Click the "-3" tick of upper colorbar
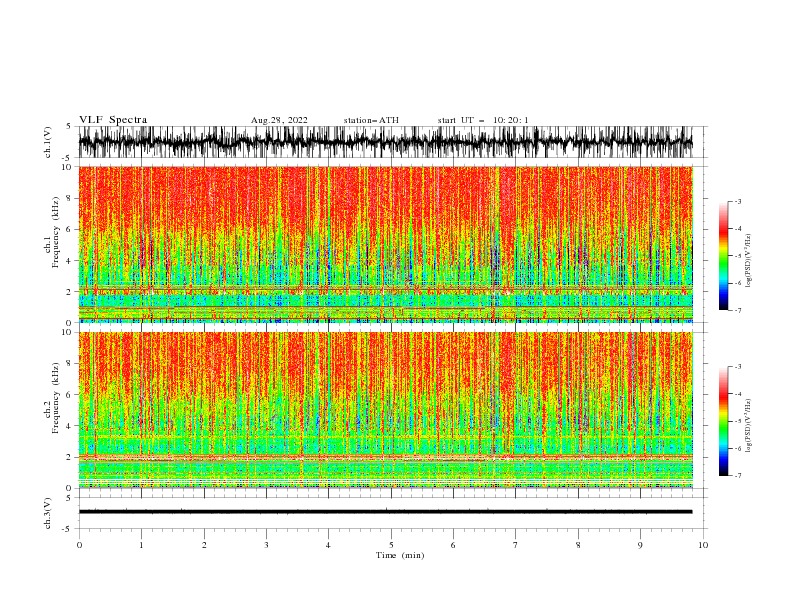This screenshot has width=792, height=612. pyautogui.click(x=738, y=201)
